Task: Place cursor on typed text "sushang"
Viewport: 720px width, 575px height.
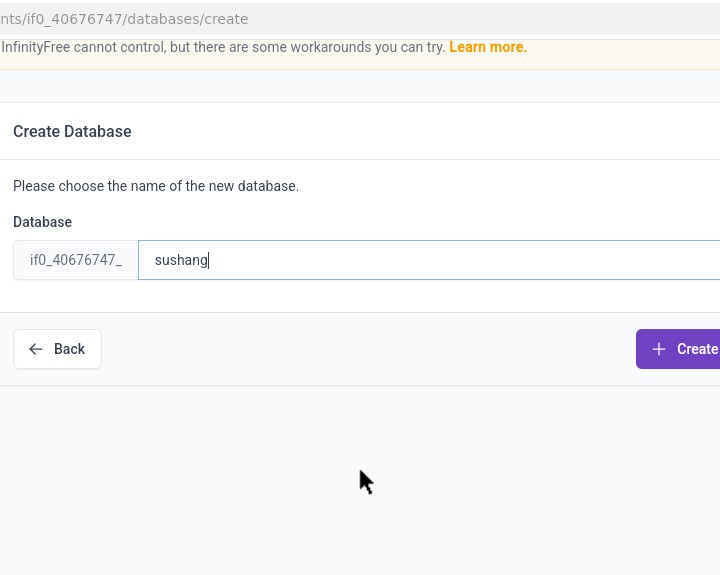Action: coord(181,260)
